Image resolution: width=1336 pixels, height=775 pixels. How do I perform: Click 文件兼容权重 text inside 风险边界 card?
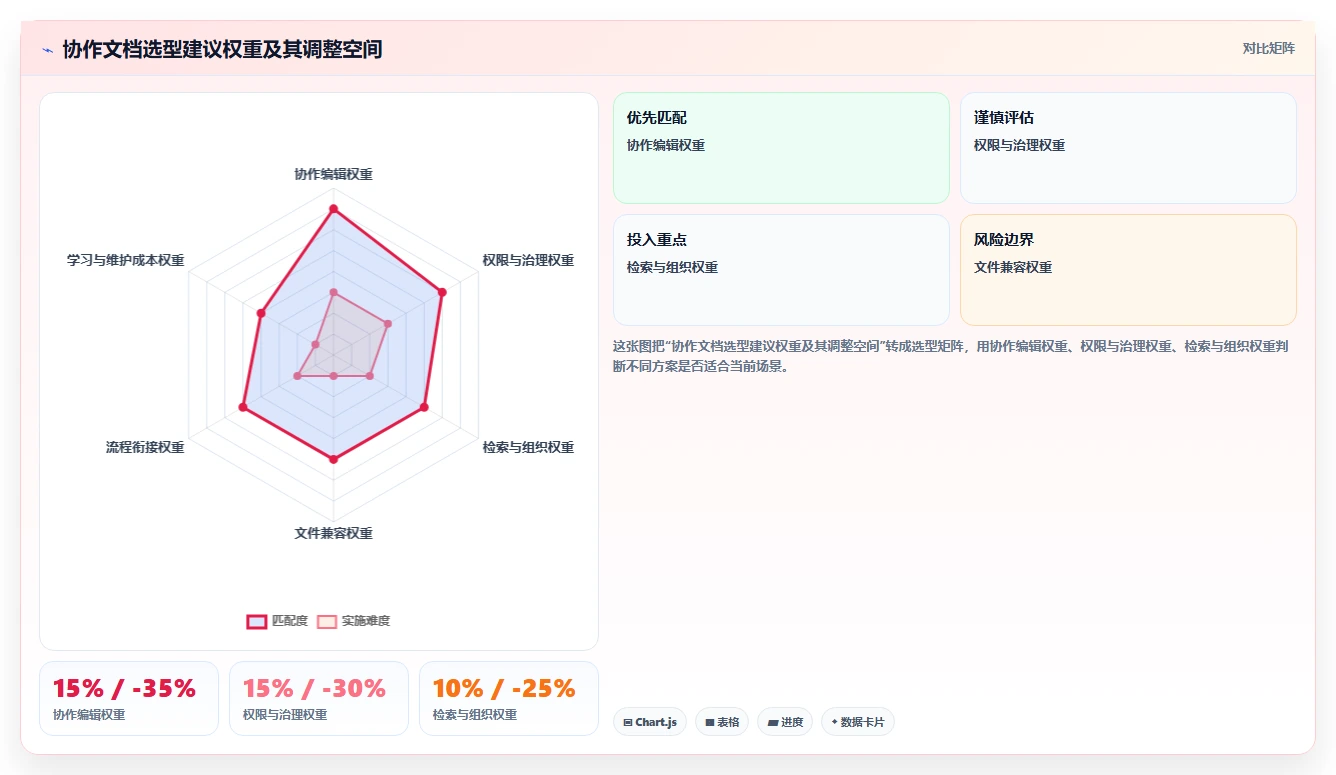[1013, 267]
